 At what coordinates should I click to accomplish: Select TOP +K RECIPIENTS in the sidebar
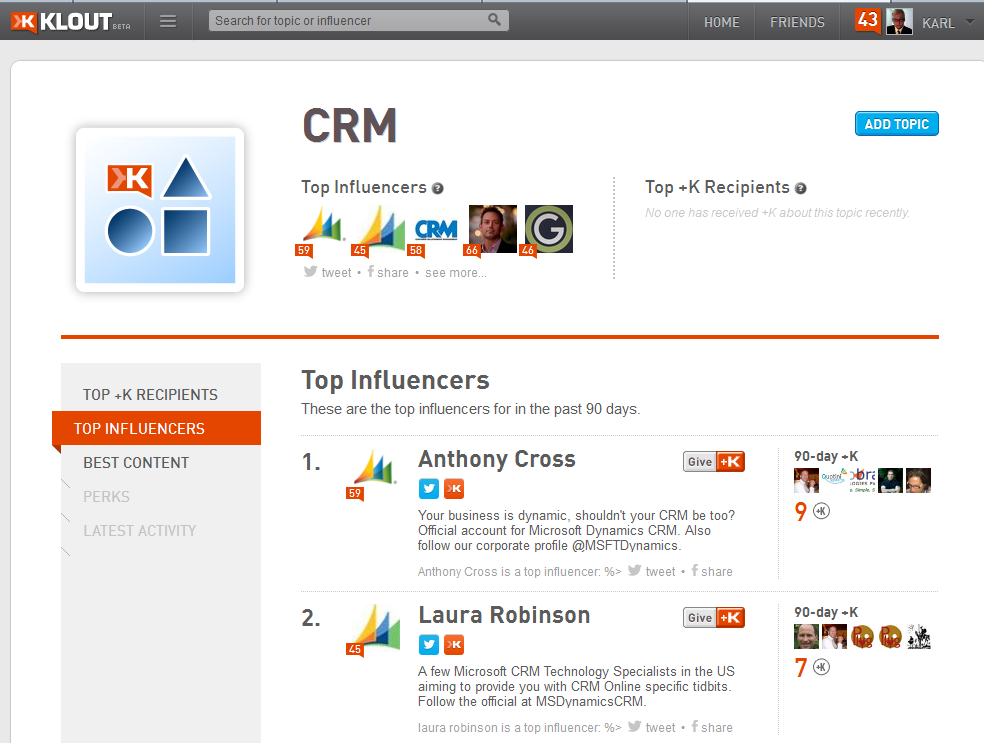(x=151, y=395)
